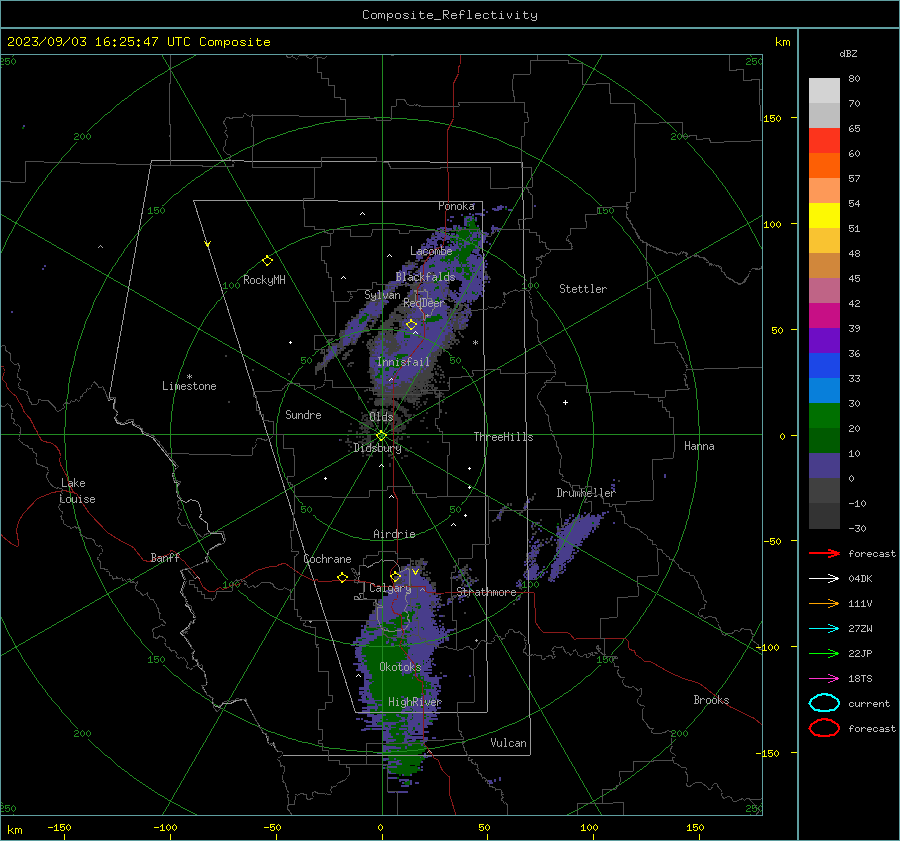Click the yellow diamond marker near RockyMH
The width and height of the screenshot is (900, 841).
(x=267, y=261)
